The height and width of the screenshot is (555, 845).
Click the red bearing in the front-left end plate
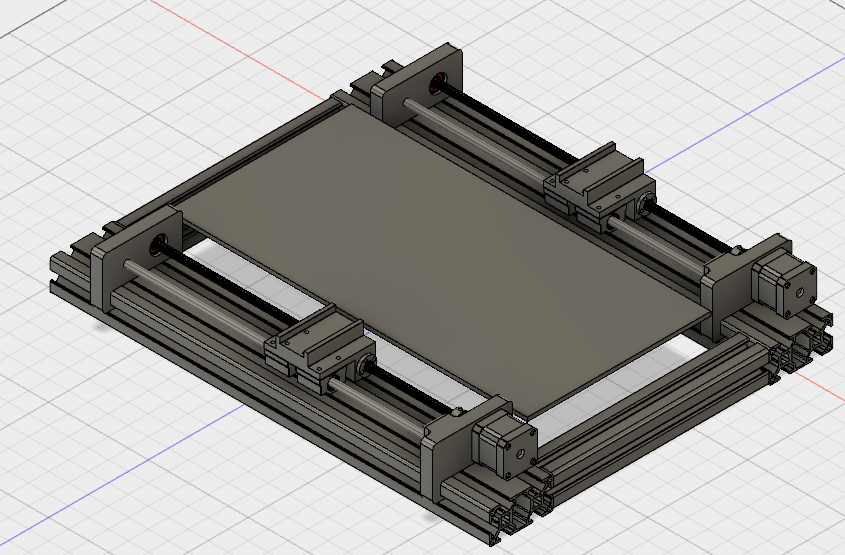[x=158, y=245]
